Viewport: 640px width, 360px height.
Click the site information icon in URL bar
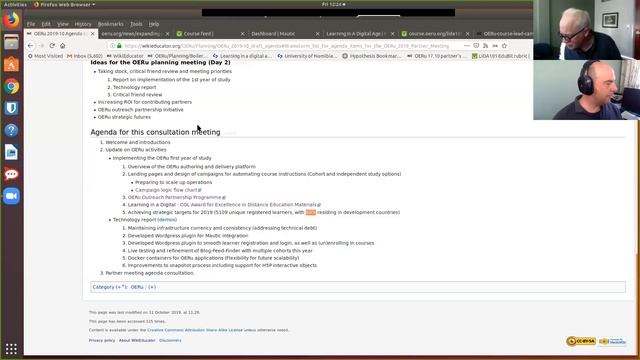coord(113,46)
